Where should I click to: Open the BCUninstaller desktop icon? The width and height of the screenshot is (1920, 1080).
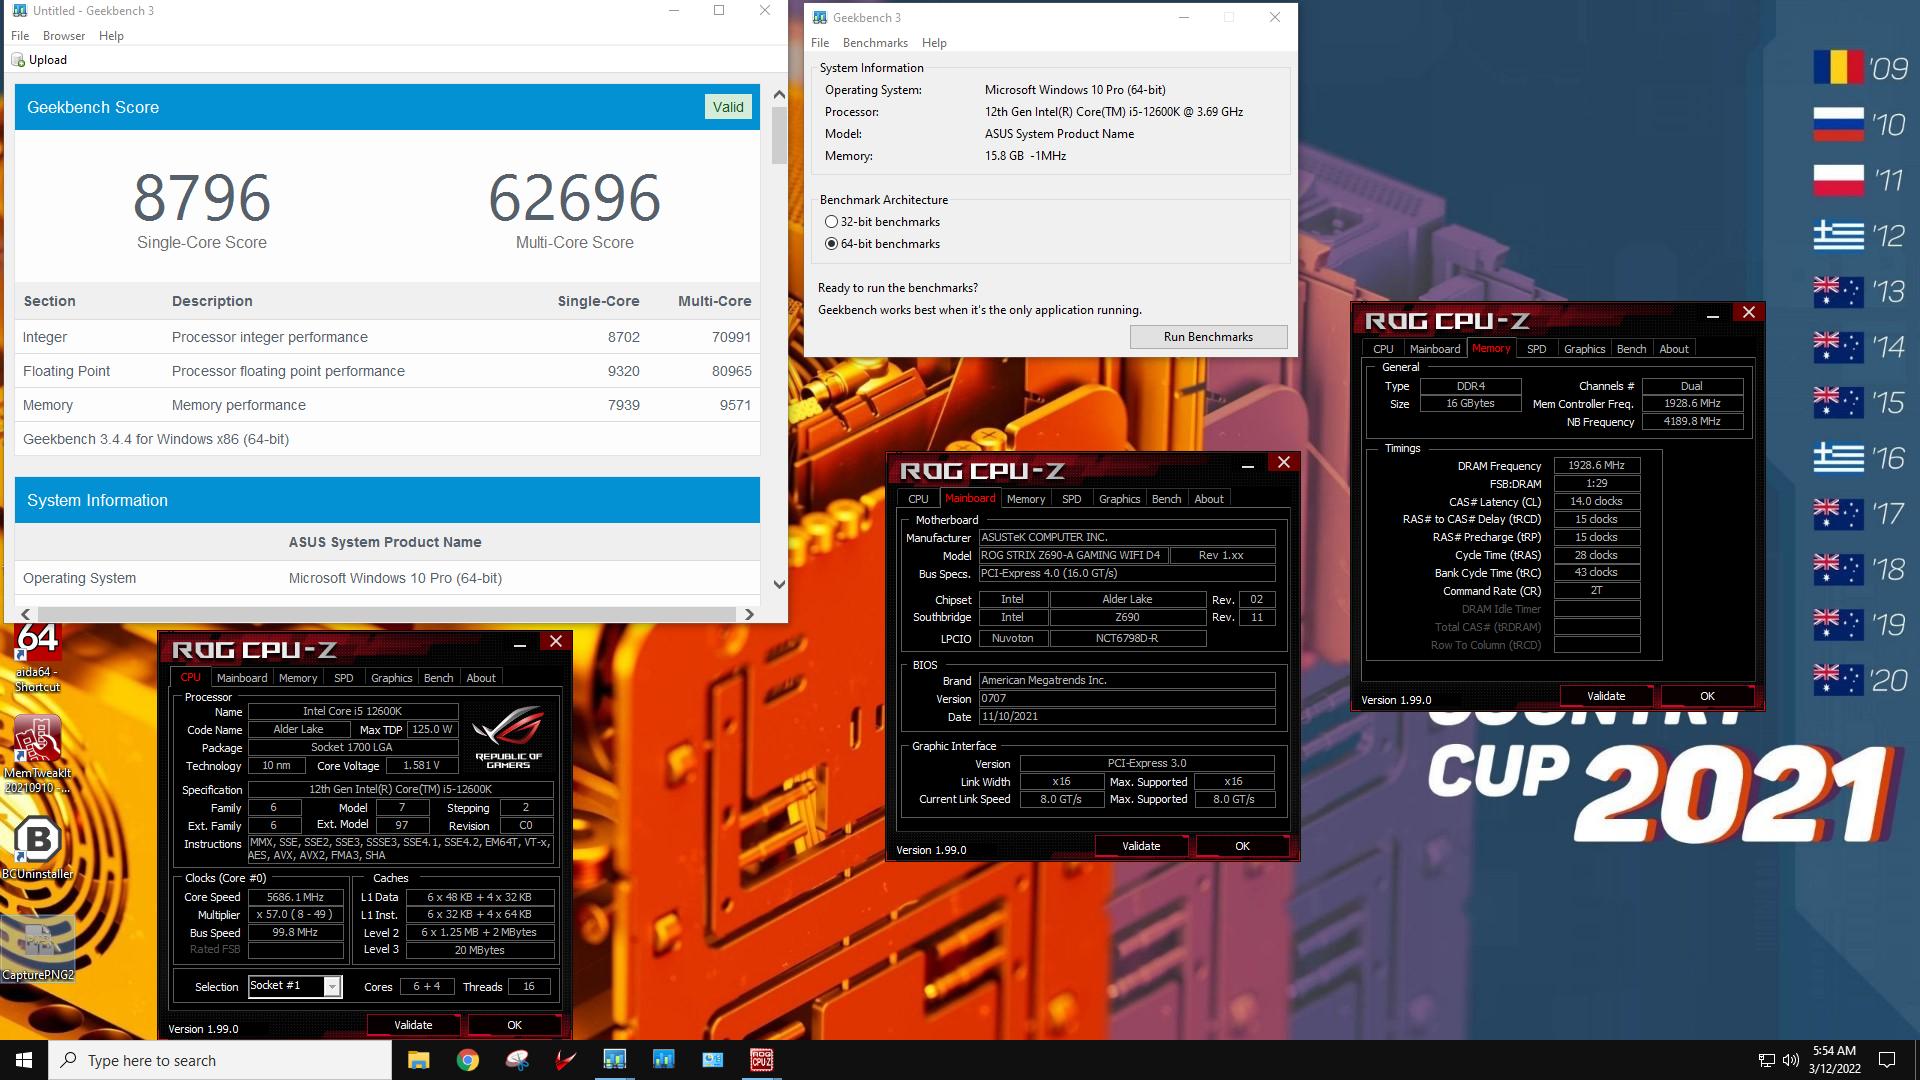(x=37, y=848)
